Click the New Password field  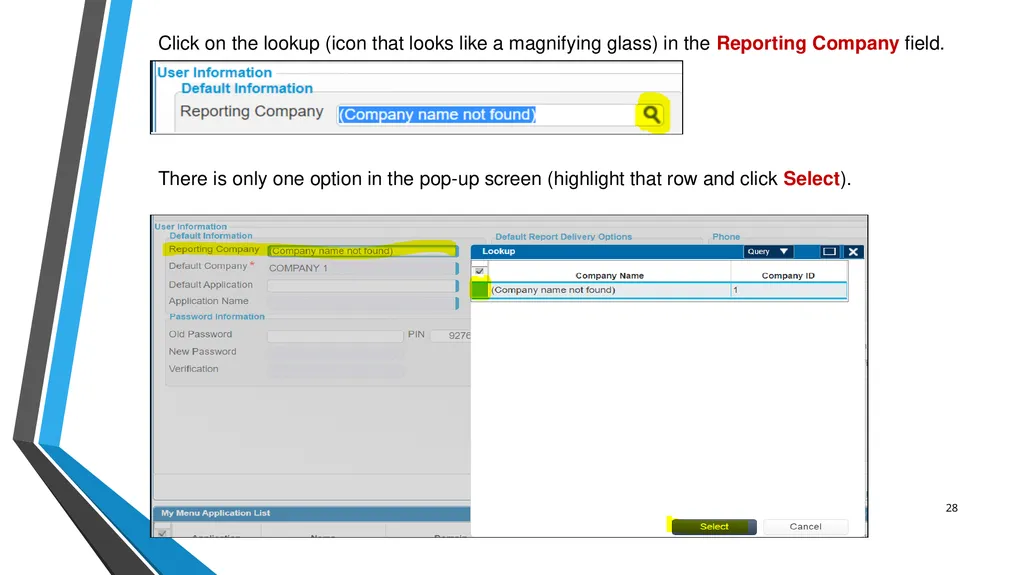point(335,352)
